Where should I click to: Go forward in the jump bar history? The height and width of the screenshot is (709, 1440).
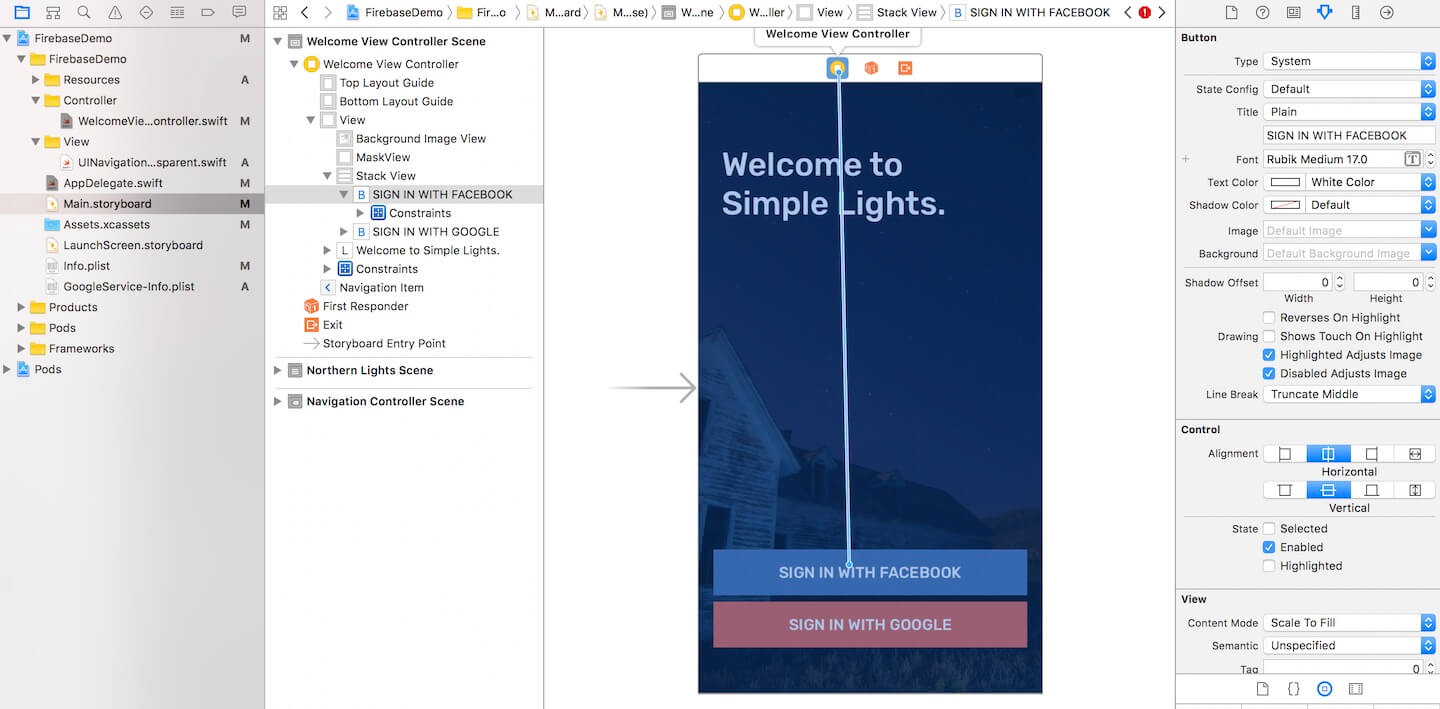[x=328, y=12]
